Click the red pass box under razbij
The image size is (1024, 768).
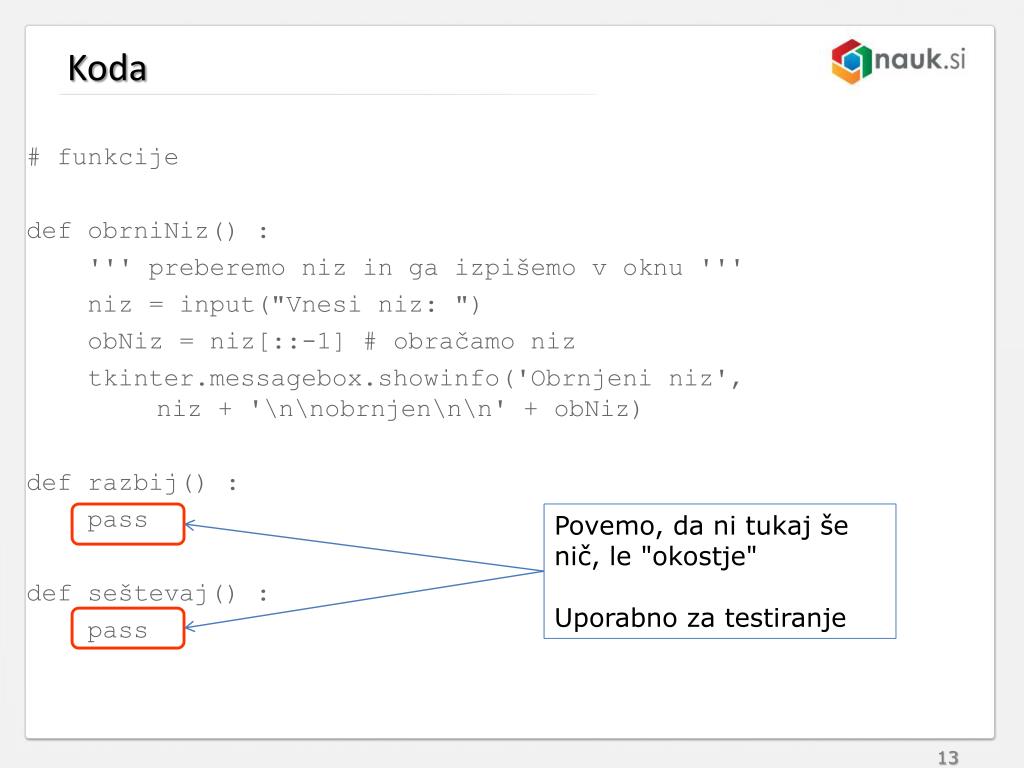pos(128,524)
